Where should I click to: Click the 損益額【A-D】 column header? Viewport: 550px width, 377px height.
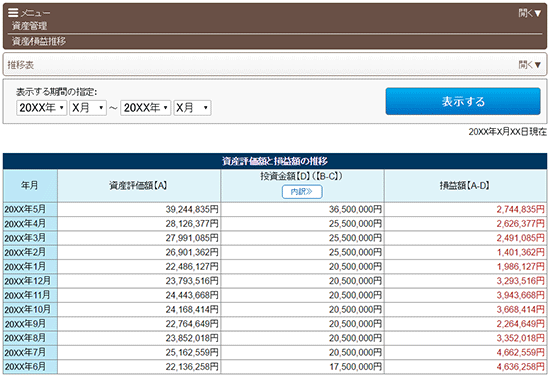(465, 186)
